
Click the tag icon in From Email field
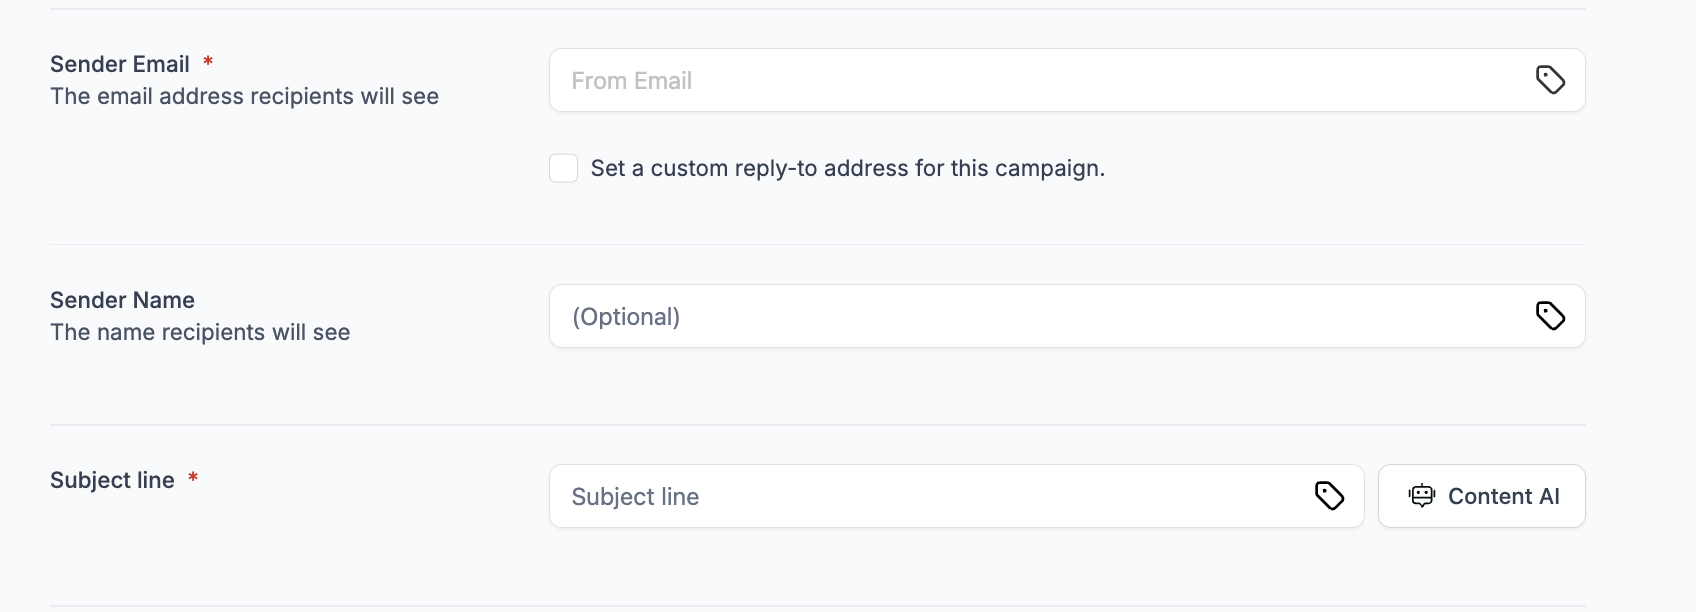pos(1550,80)
